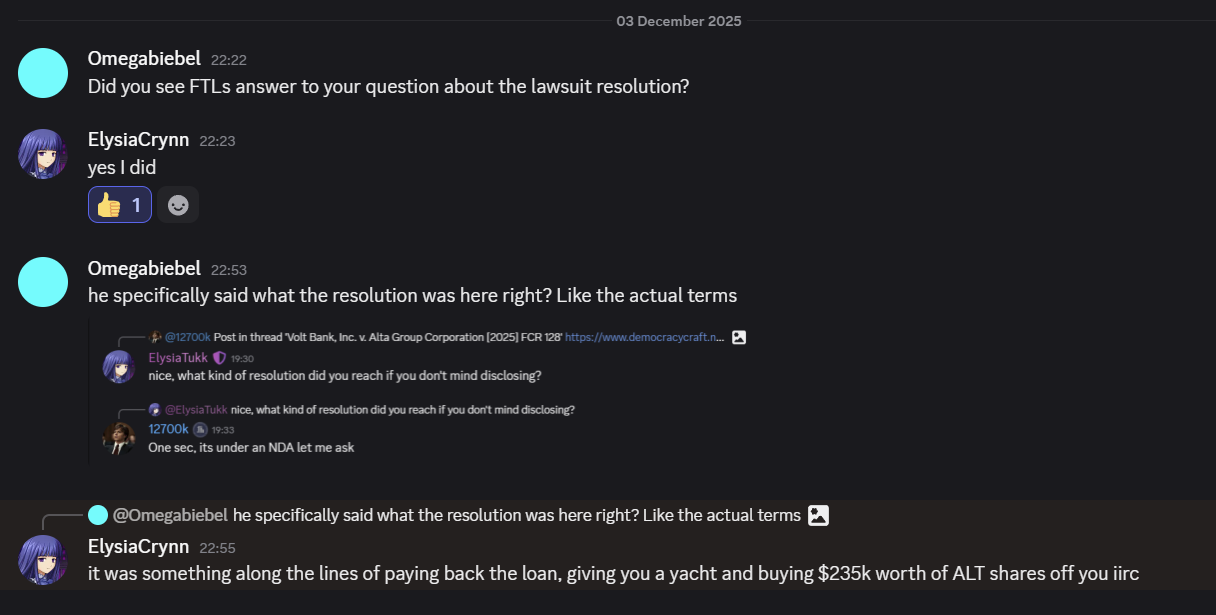Open Omegabiebel's profile from the 22:22 username
The height and width of the screenshot is (615, 1216).
tap(144, 59)
